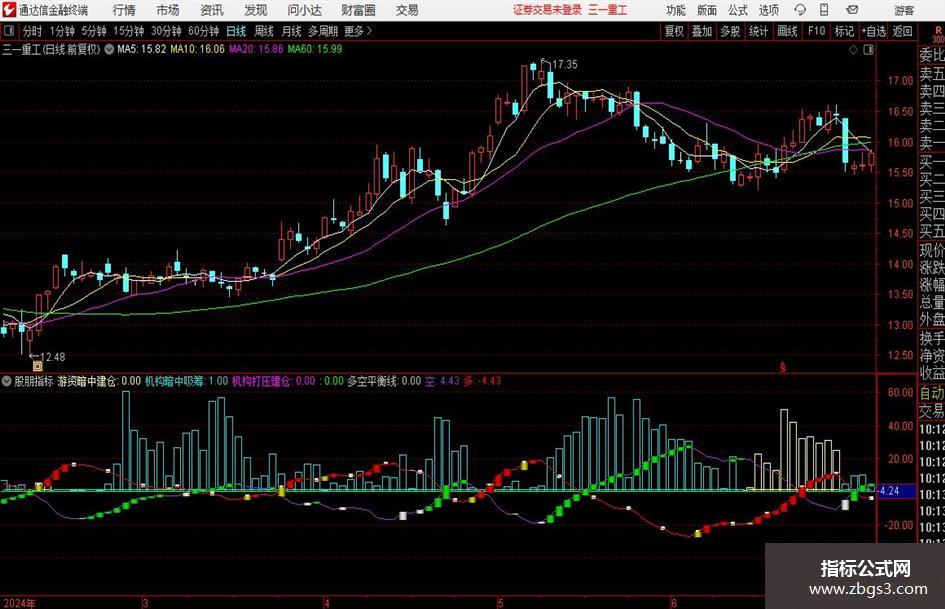Click the diamond icon at chart top-right
Screen dimensions: 945x609
[853, 50]
